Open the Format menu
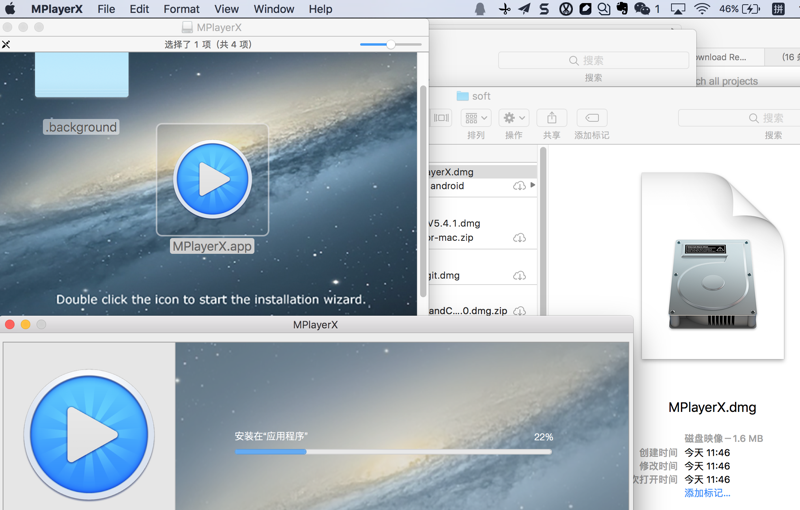The height and width of the screenshot is (510, 800). (181, 9)
